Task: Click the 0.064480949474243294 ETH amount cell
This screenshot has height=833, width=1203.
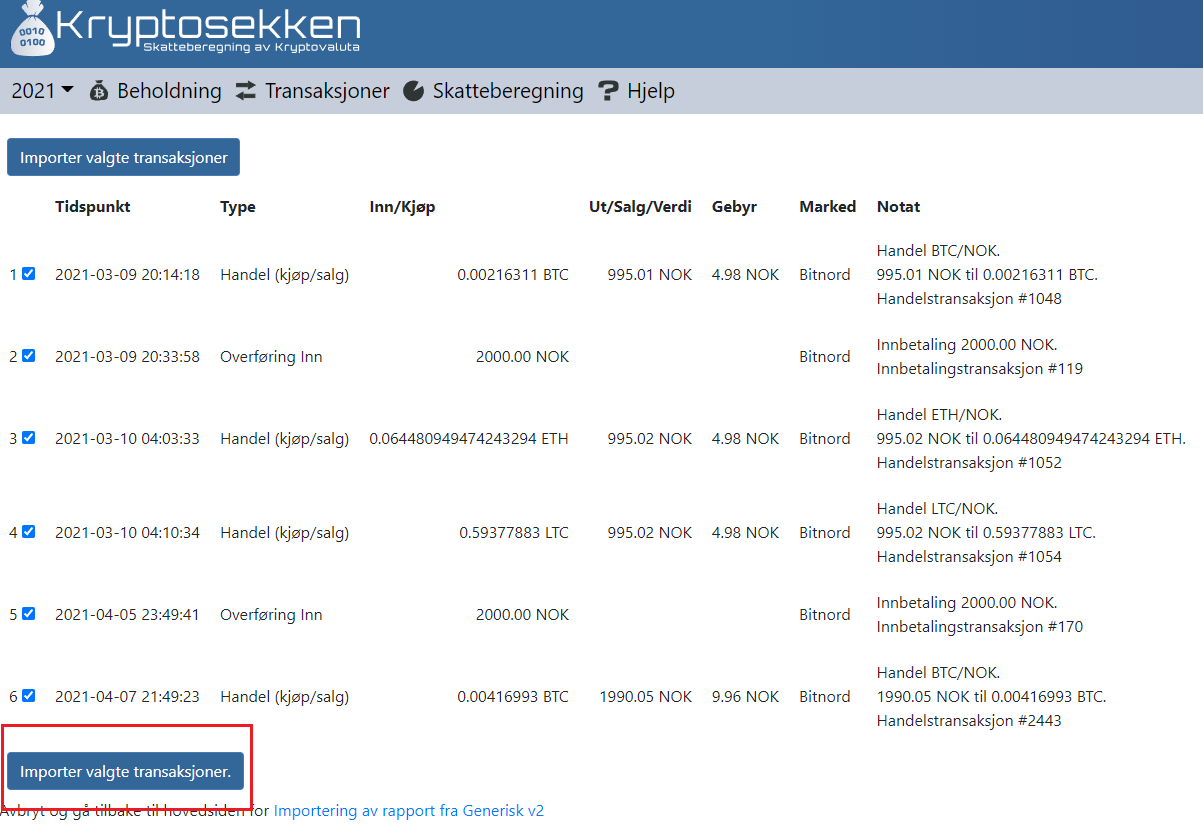Action: coord(469,439)
